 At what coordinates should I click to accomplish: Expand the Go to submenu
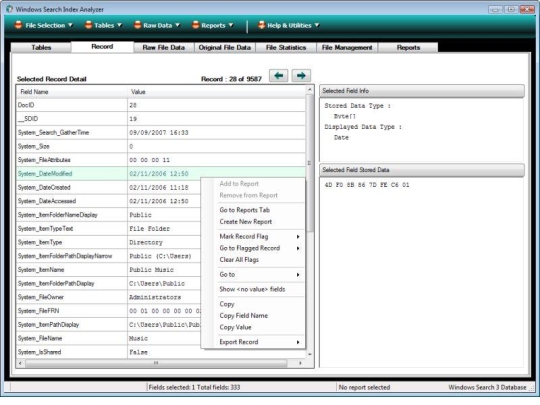pyautogui.click(x=298, y=275)
